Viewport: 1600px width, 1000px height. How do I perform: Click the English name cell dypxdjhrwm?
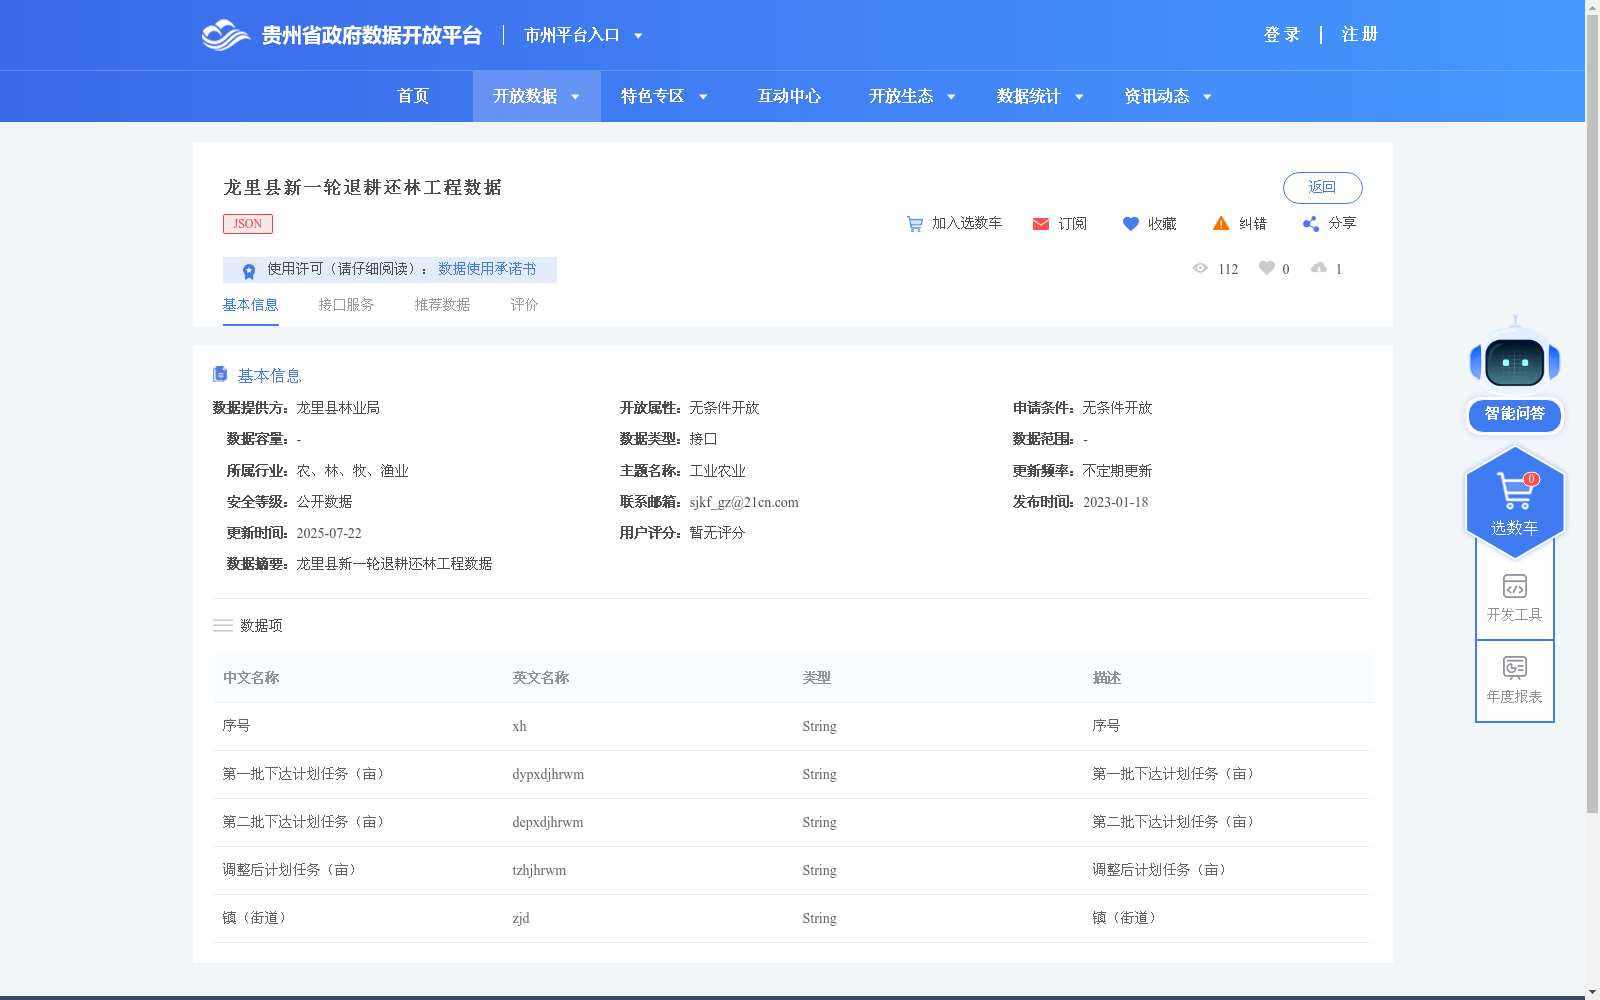click(x=548, y=774)
